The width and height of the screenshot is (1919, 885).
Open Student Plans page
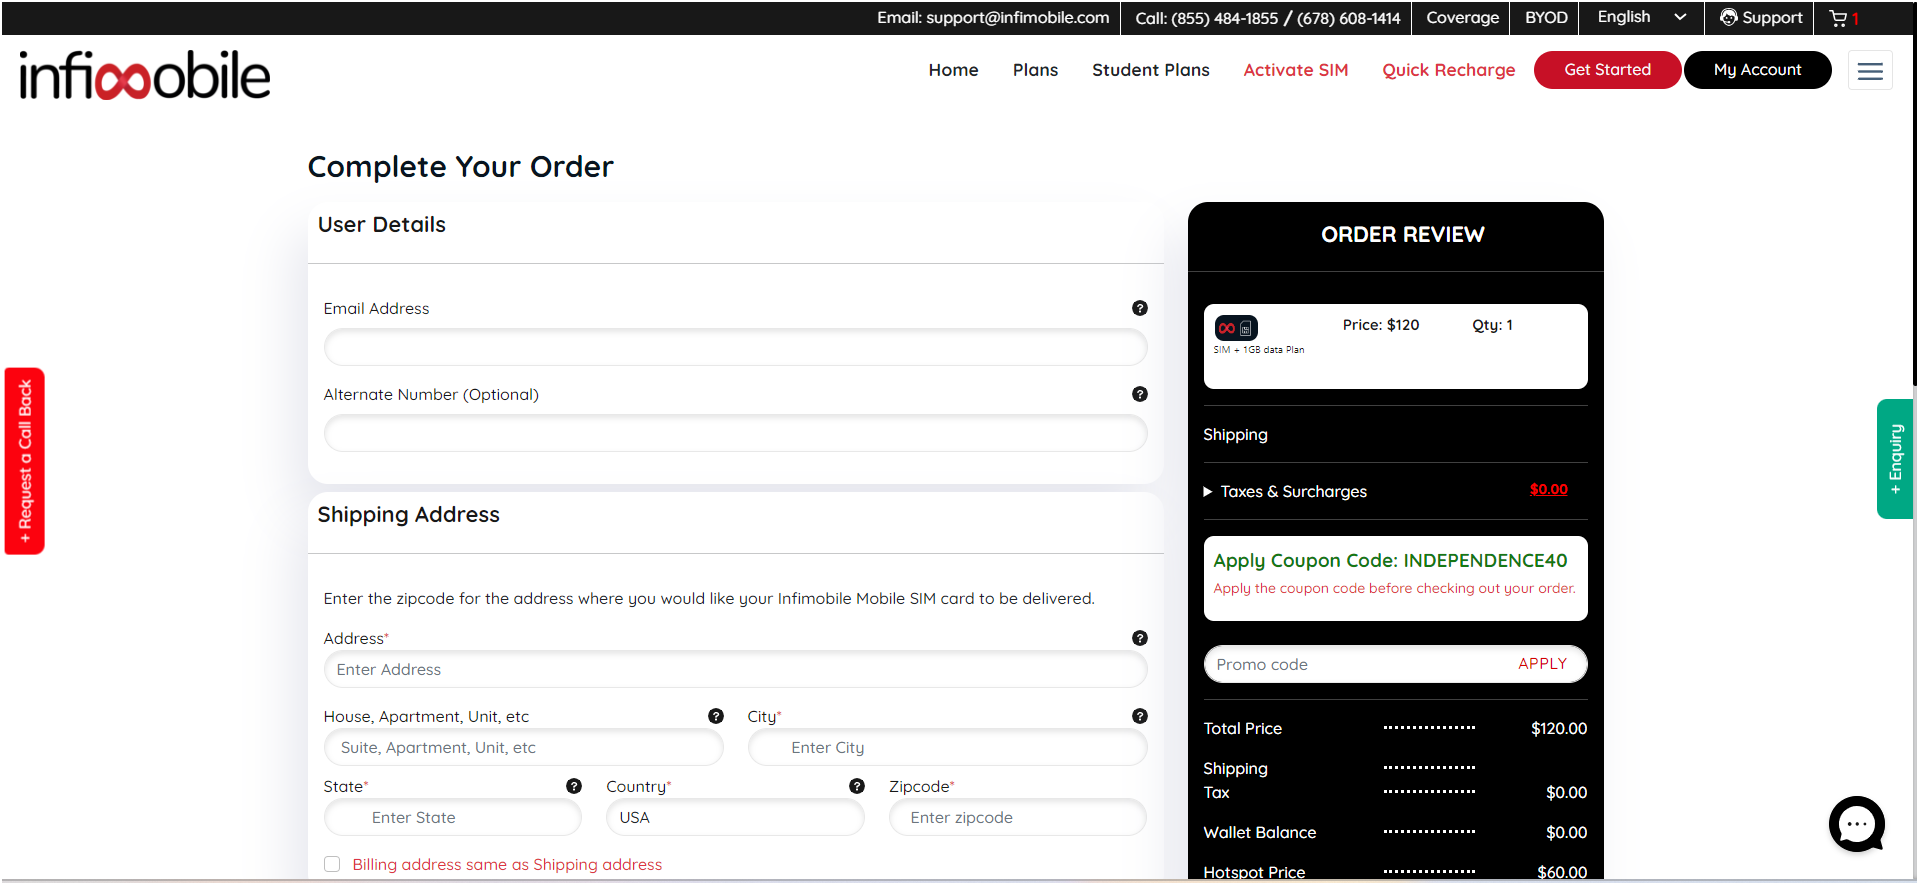pos(1151,70)
